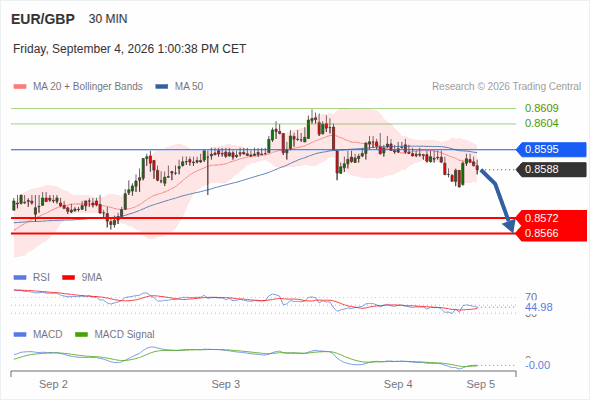Screen dimensions: 590x400
Task: Click the MACD Signal legend label
Action: [x=125, y=335]
